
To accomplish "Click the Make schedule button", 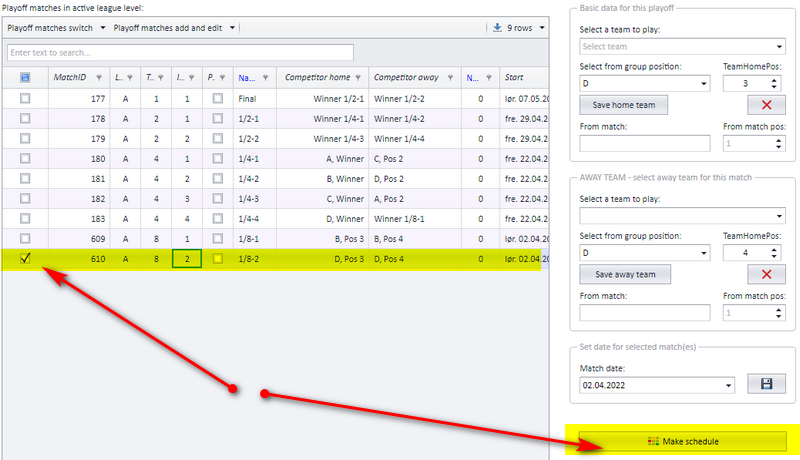I will [683, 441].
